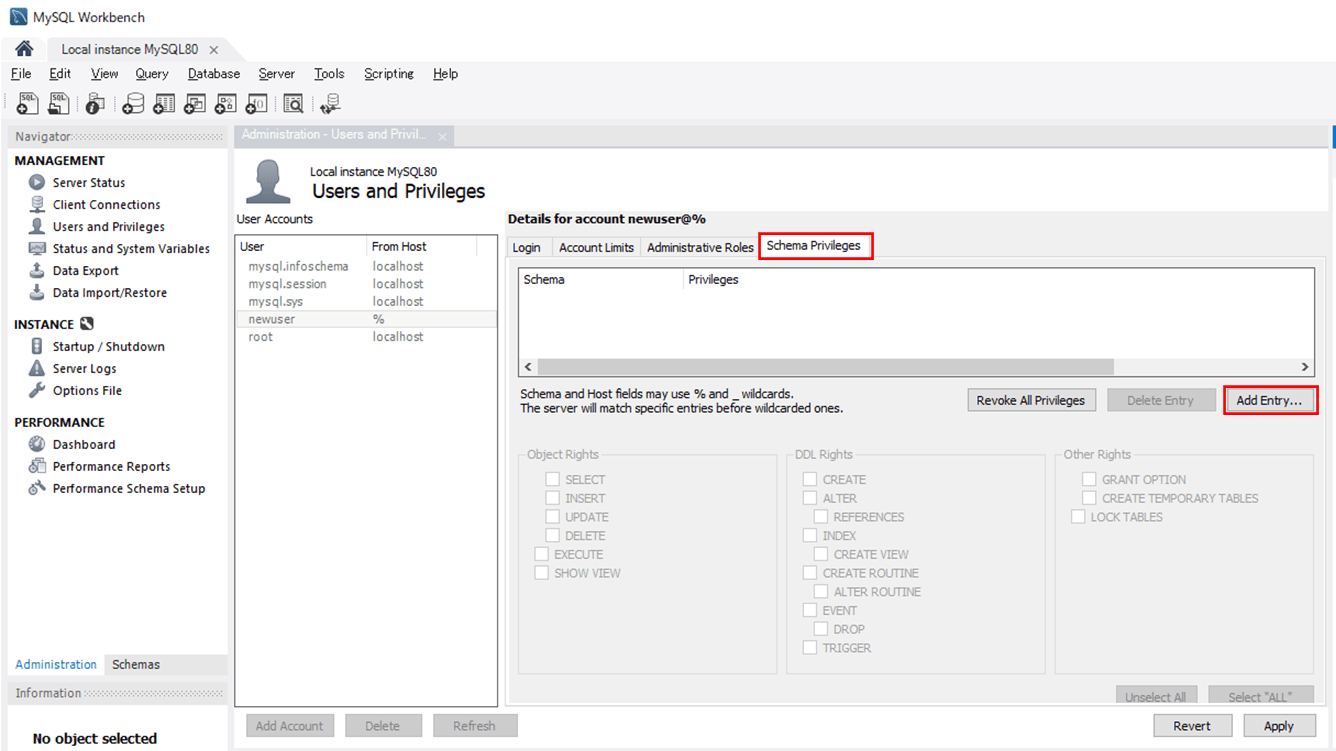Click the reconnect to DBMS icon
This screenshot has width=1336, height=751.
click(x=330, y=103)
